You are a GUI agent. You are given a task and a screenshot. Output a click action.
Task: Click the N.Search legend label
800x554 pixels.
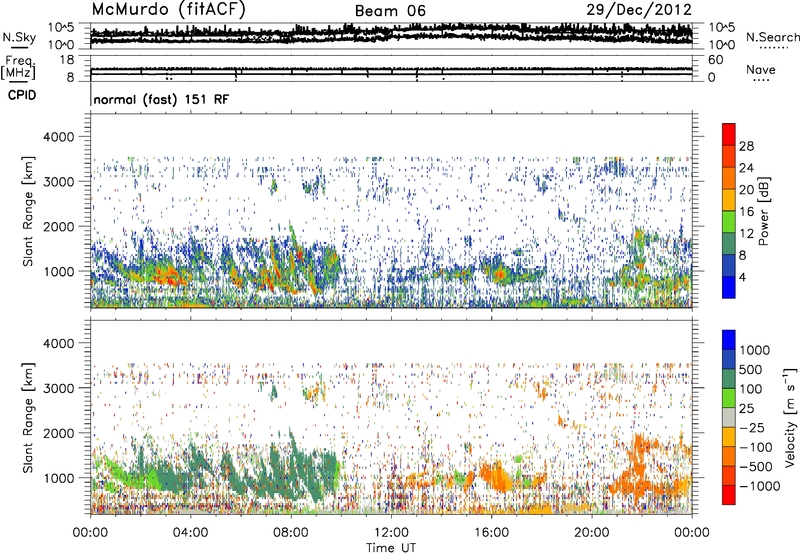coord(772,37)
